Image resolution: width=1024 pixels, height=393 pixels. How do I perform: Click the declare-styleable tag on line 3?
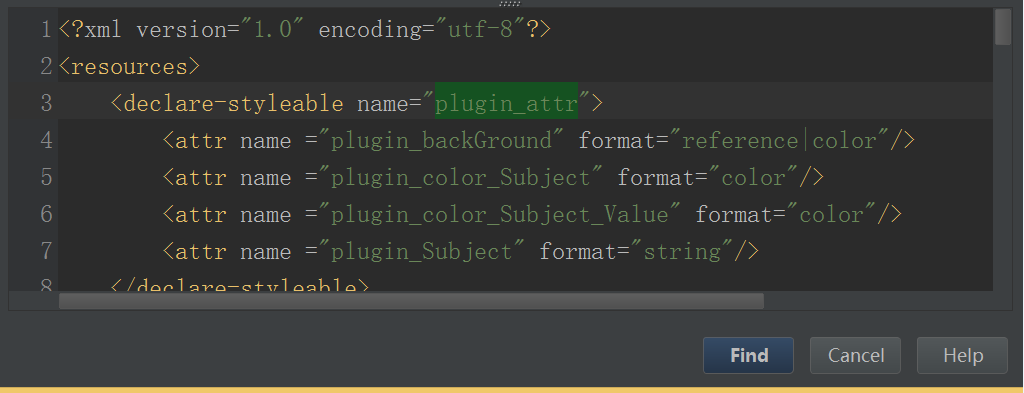point(227,103)
